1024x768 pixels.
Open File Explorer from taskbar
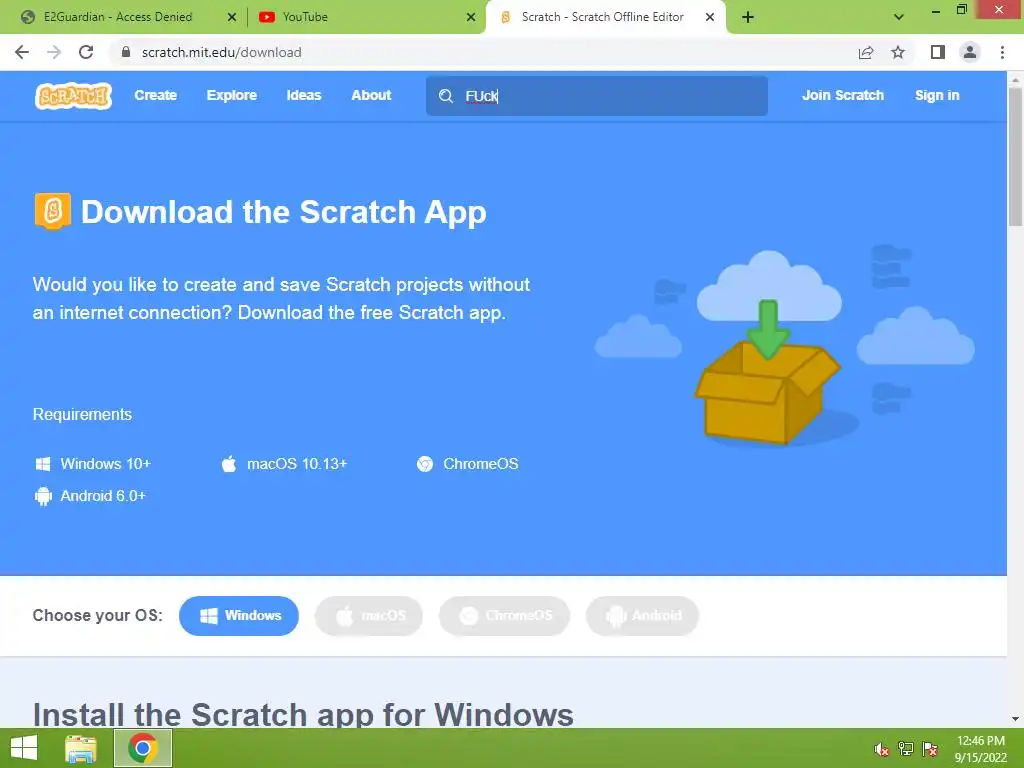pos(81,748)
